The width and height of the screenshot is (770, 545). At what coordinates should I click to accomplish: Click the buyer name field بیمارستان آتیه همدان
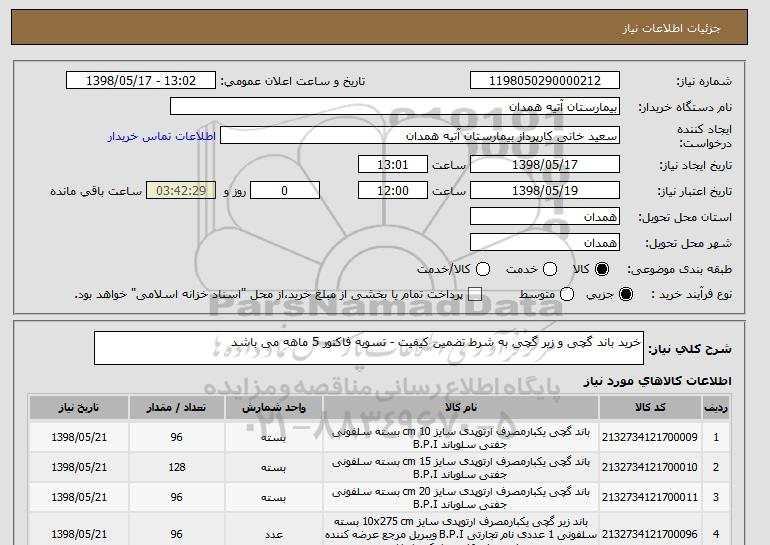[395, 107]
